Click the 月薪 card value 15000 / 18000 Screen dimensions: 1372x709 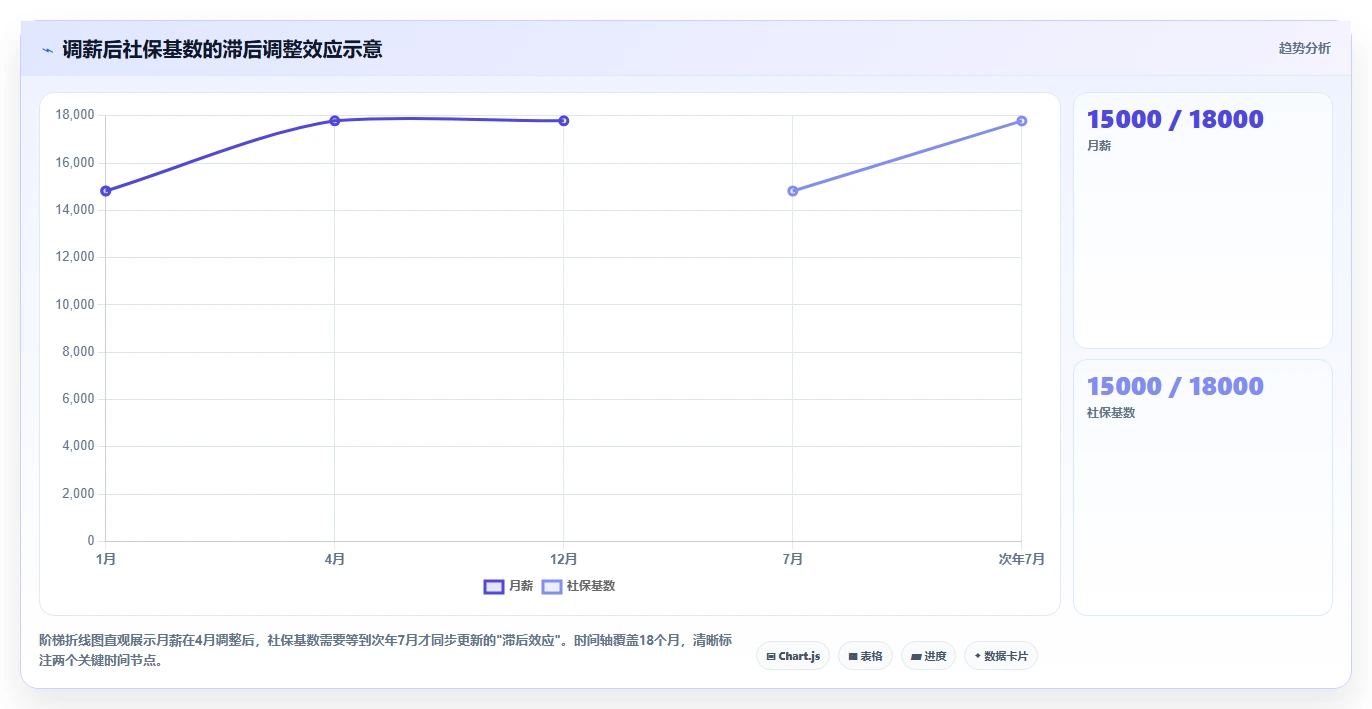[x=1175, y=119]
